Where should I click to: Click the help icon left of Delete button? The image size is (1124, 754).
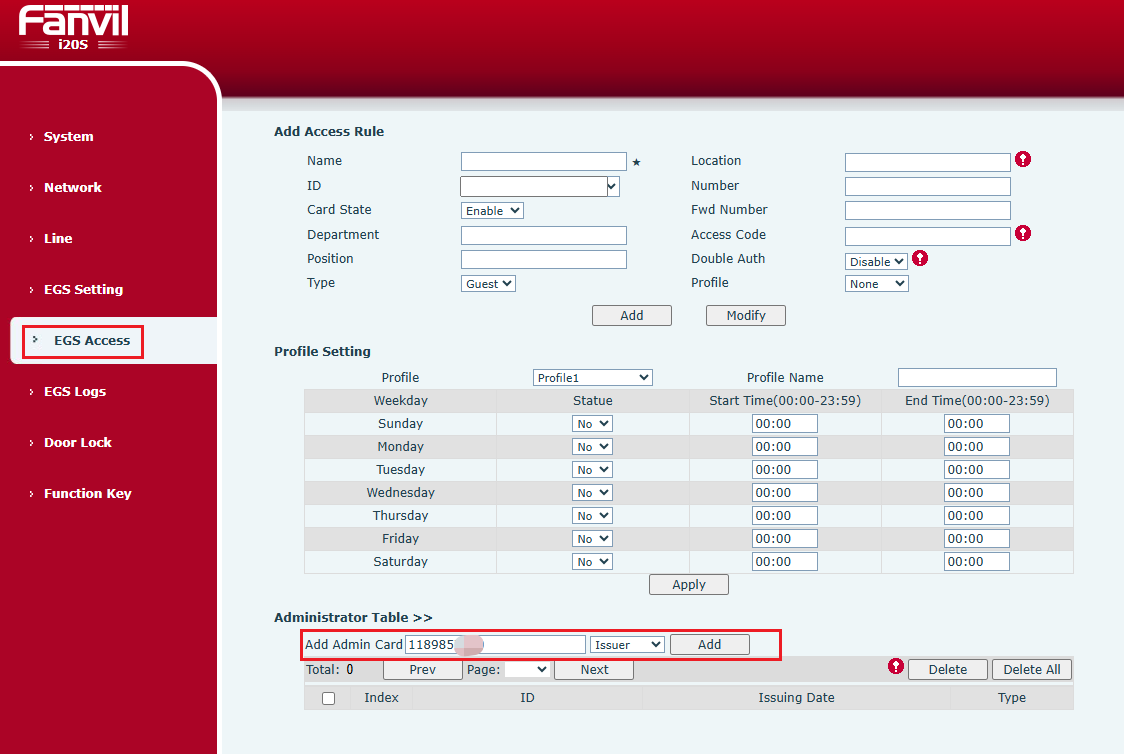coord(895,667)
